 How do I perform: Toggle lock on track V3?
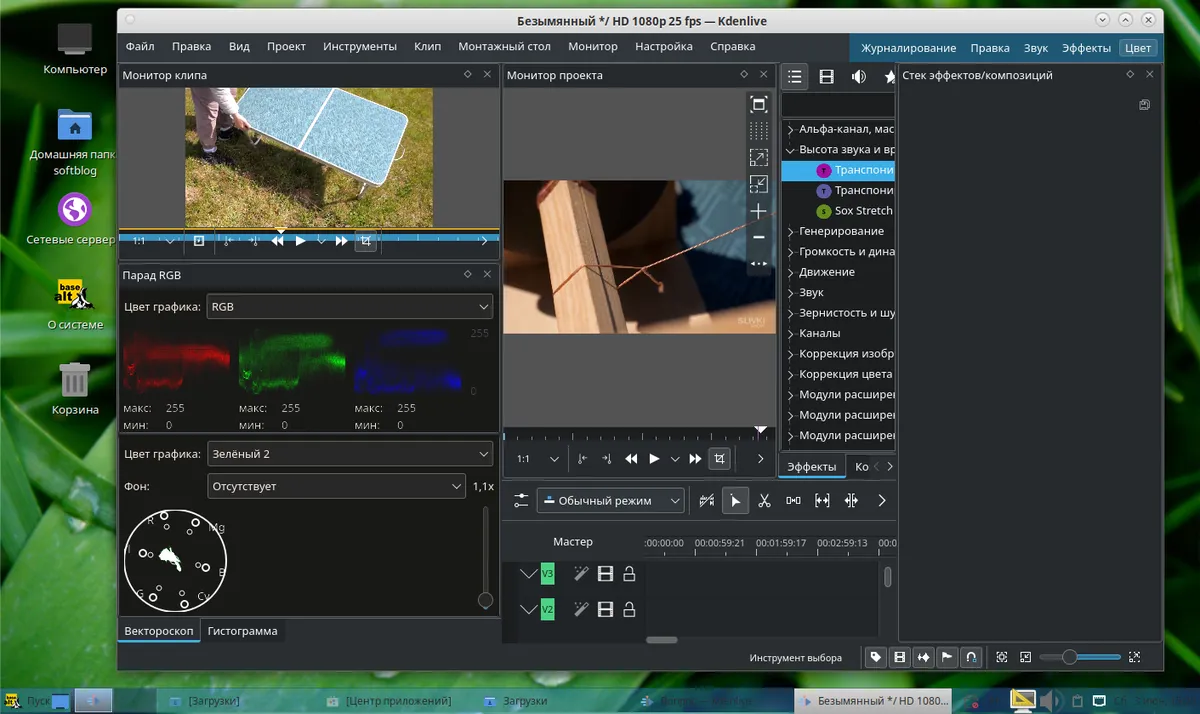tap(629, 574)
